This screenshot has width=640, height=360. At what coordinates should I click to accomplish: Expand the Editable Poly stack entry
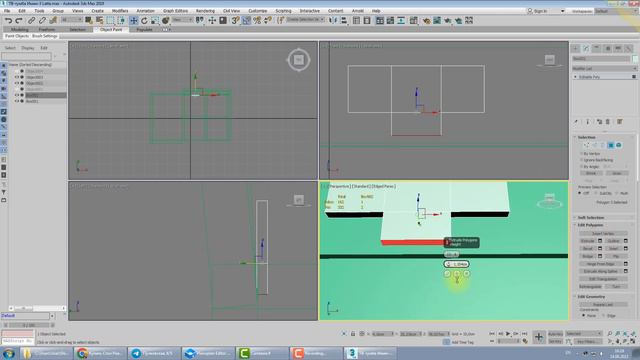[576, 77]
